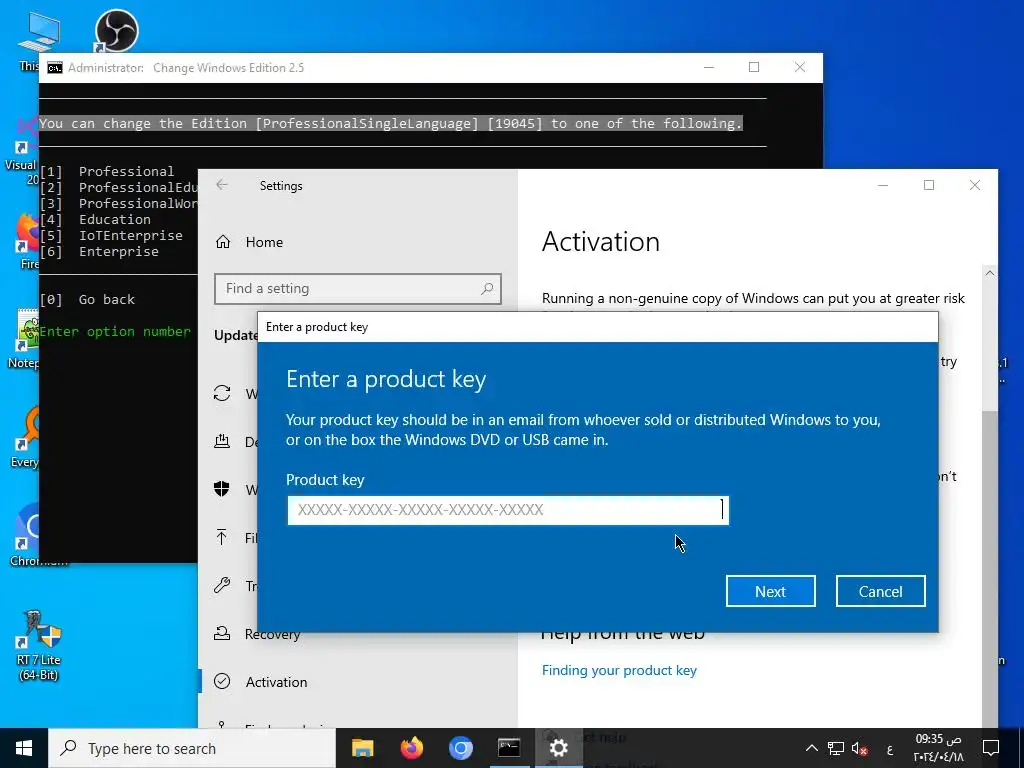
Task: Click the Recovery icon in the sidebar
Action: (222, 633)
